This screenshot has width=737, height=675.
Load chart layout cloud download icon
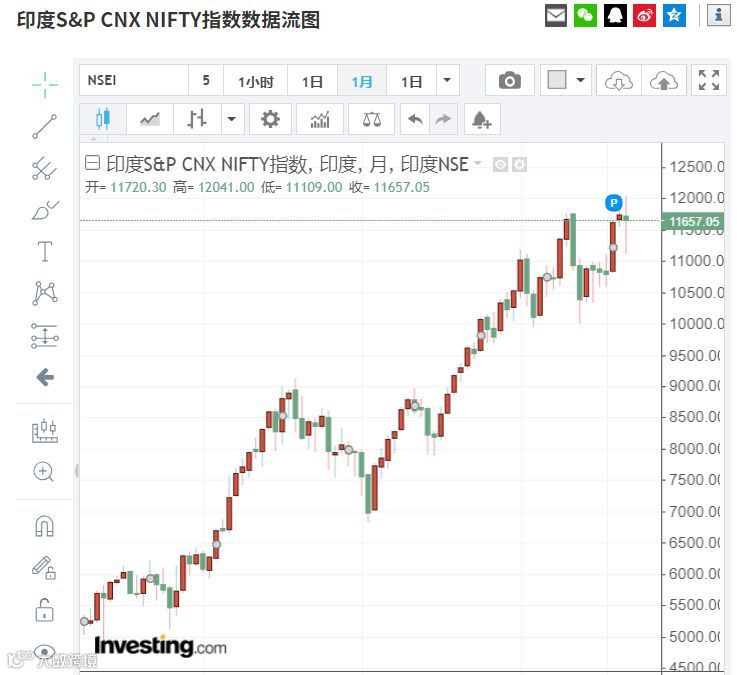coord(619,80)
